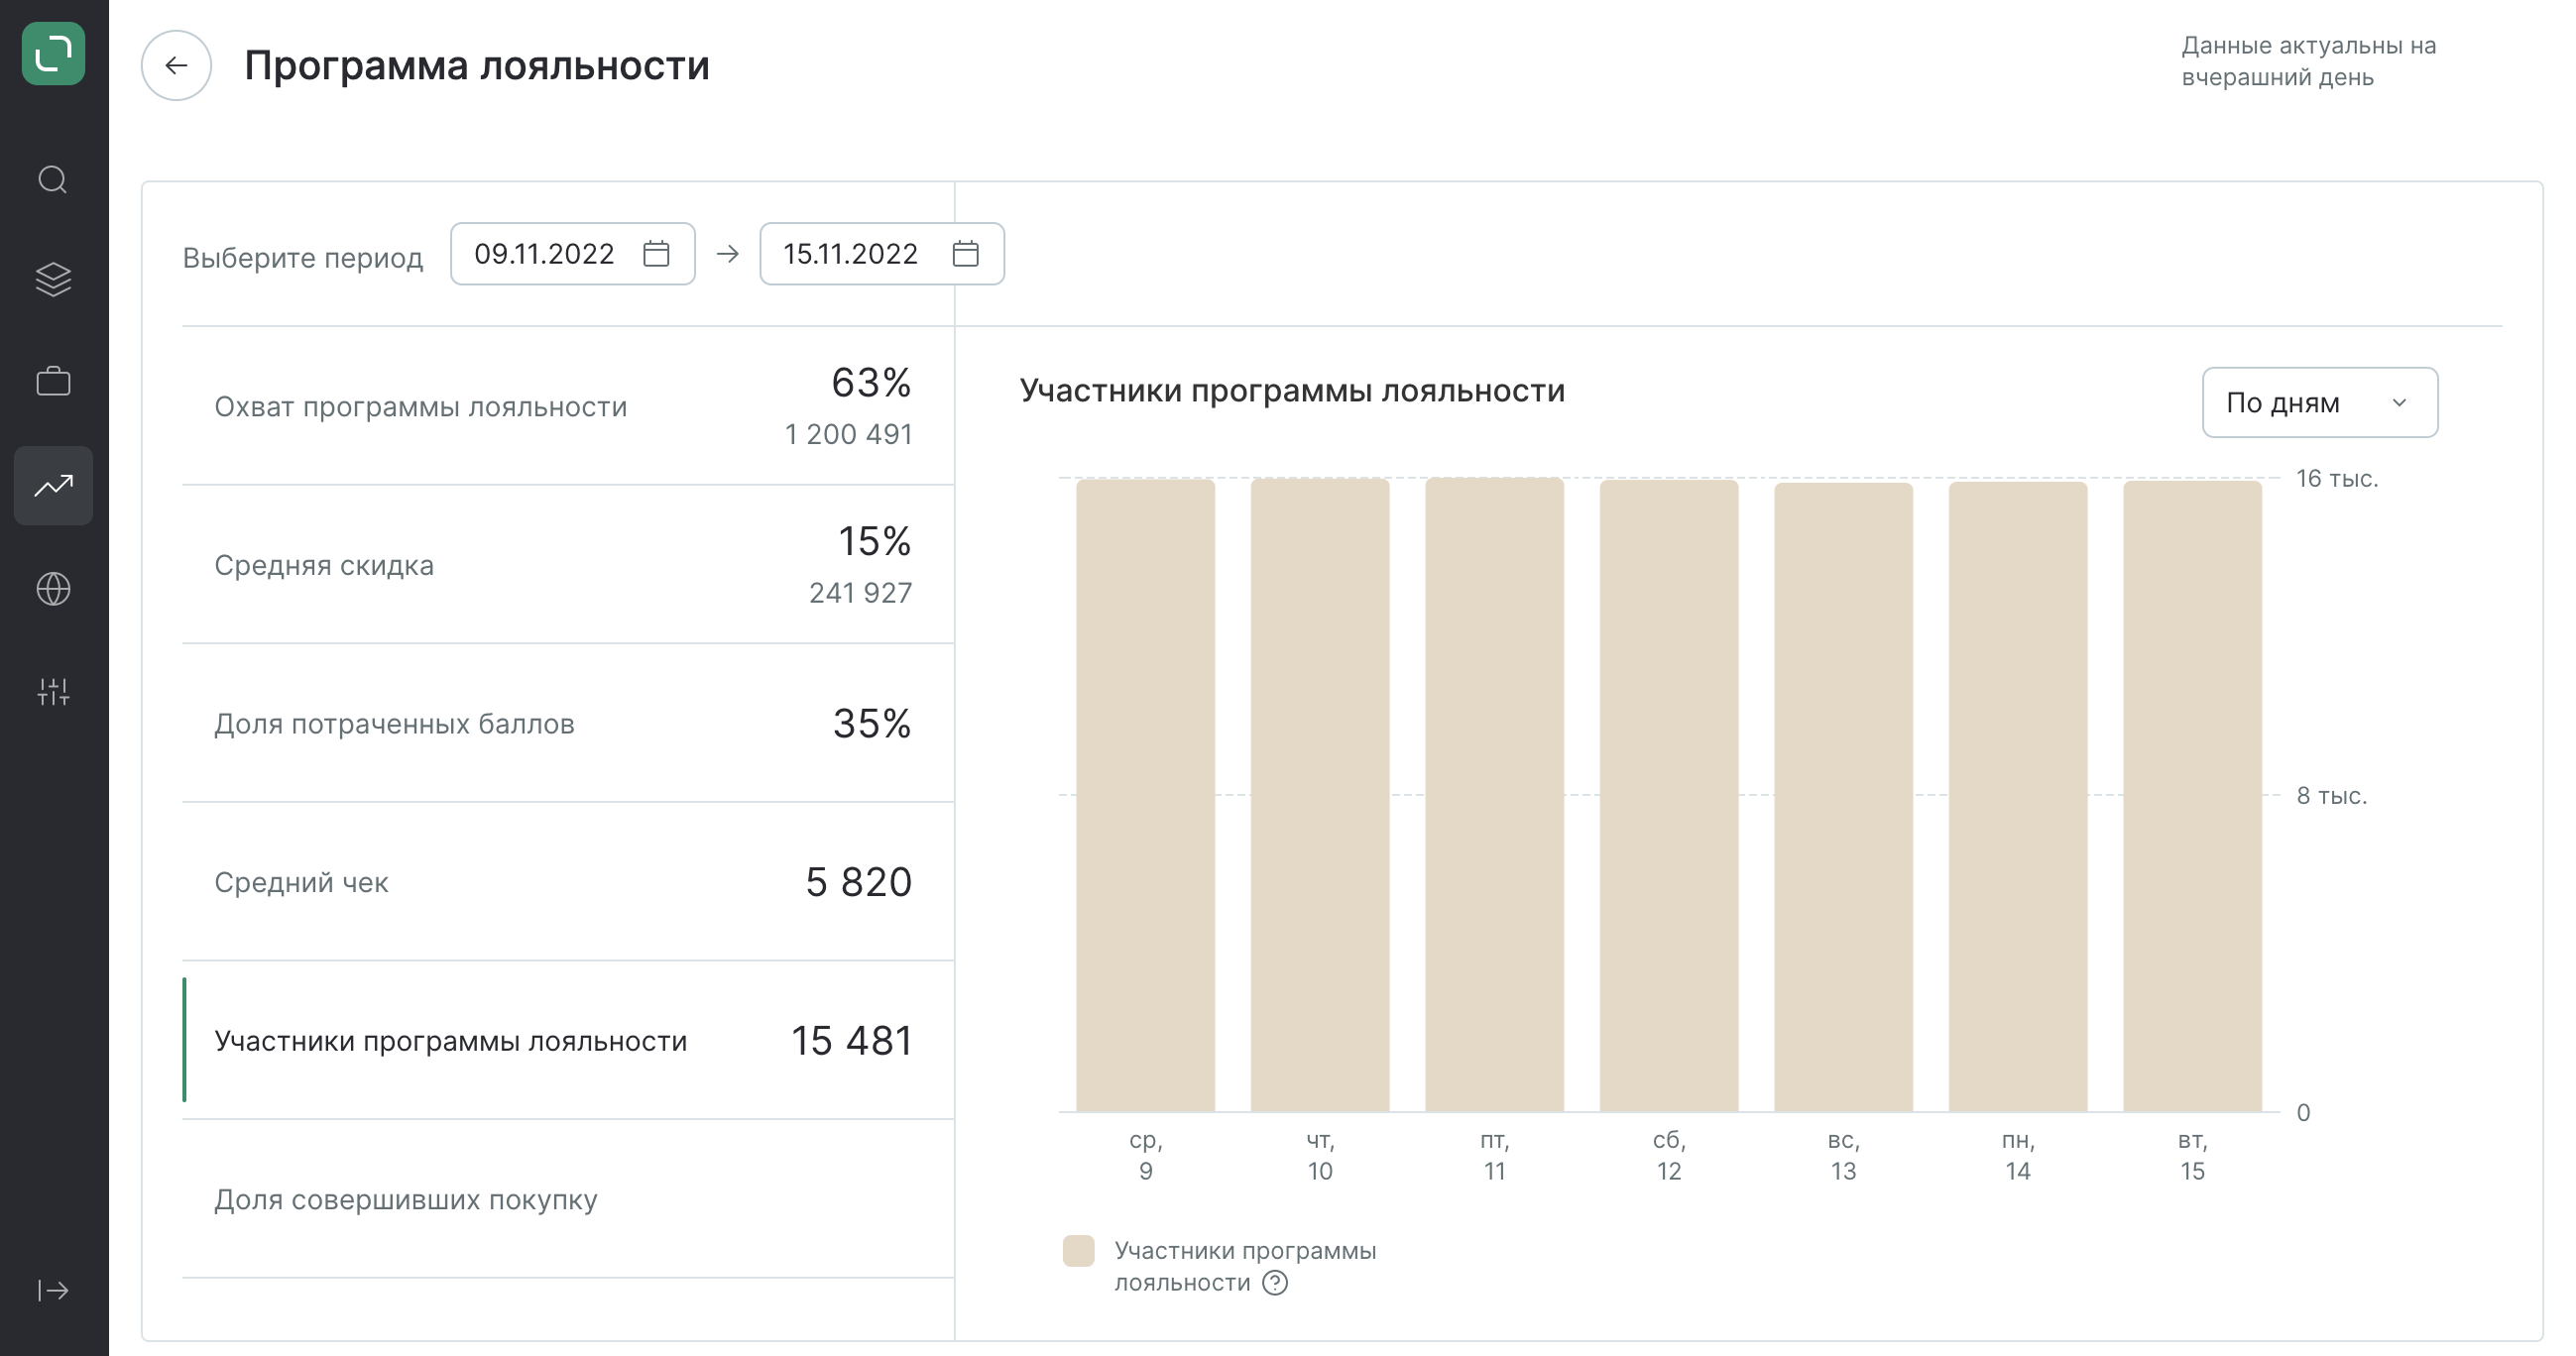
Task: Click the end date field 15.11.2022
Action: (881, 254)
